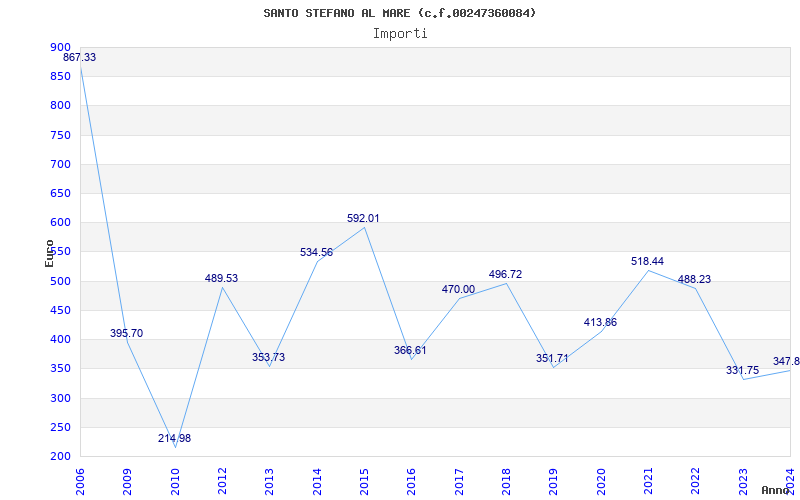Click the 2019 x-axis year label

coord(554,482)
